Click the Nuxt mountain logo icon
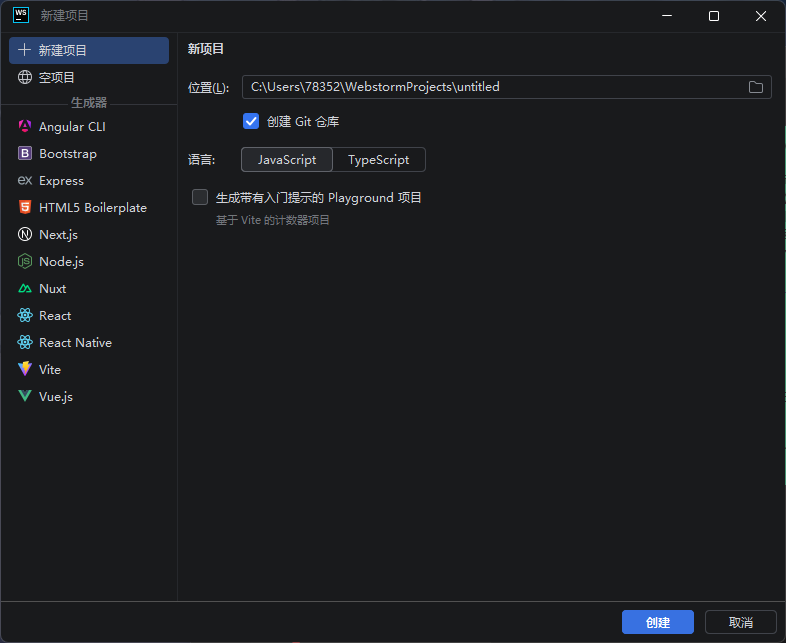Screen dimensions: 786x643 click(25, 288)
